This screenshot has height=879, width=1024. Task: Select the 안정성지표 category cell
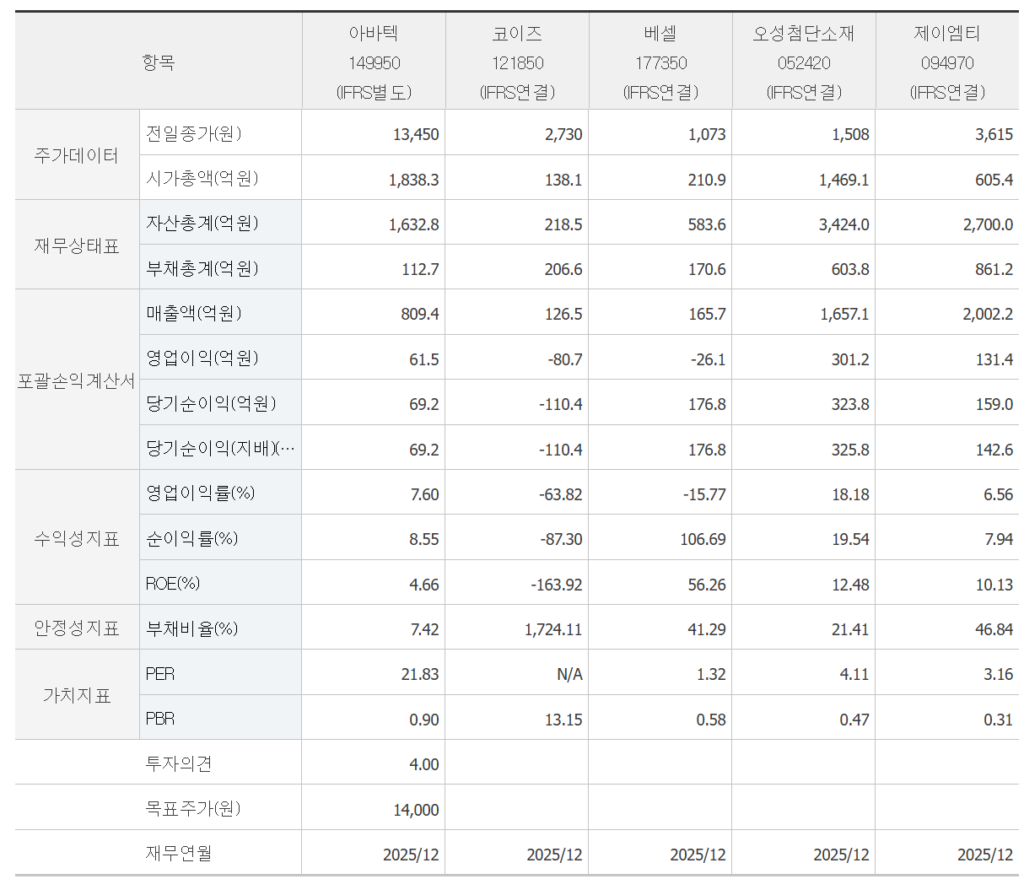pos(76,628)
